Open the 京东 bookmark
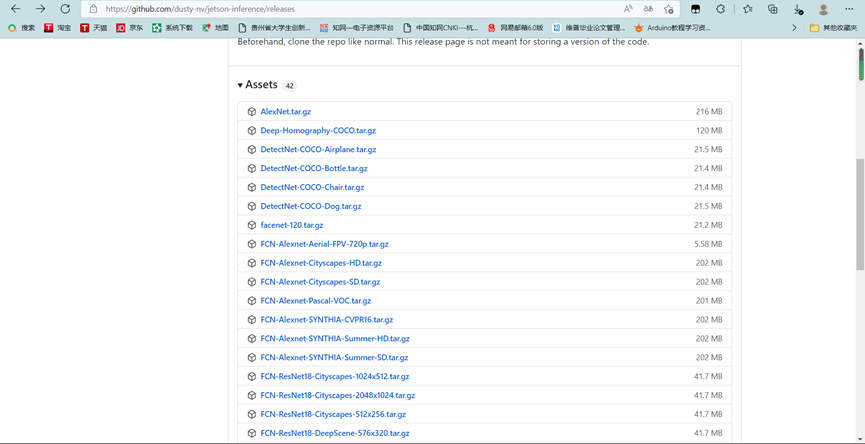865x444 pixels. tap(129, 28)
